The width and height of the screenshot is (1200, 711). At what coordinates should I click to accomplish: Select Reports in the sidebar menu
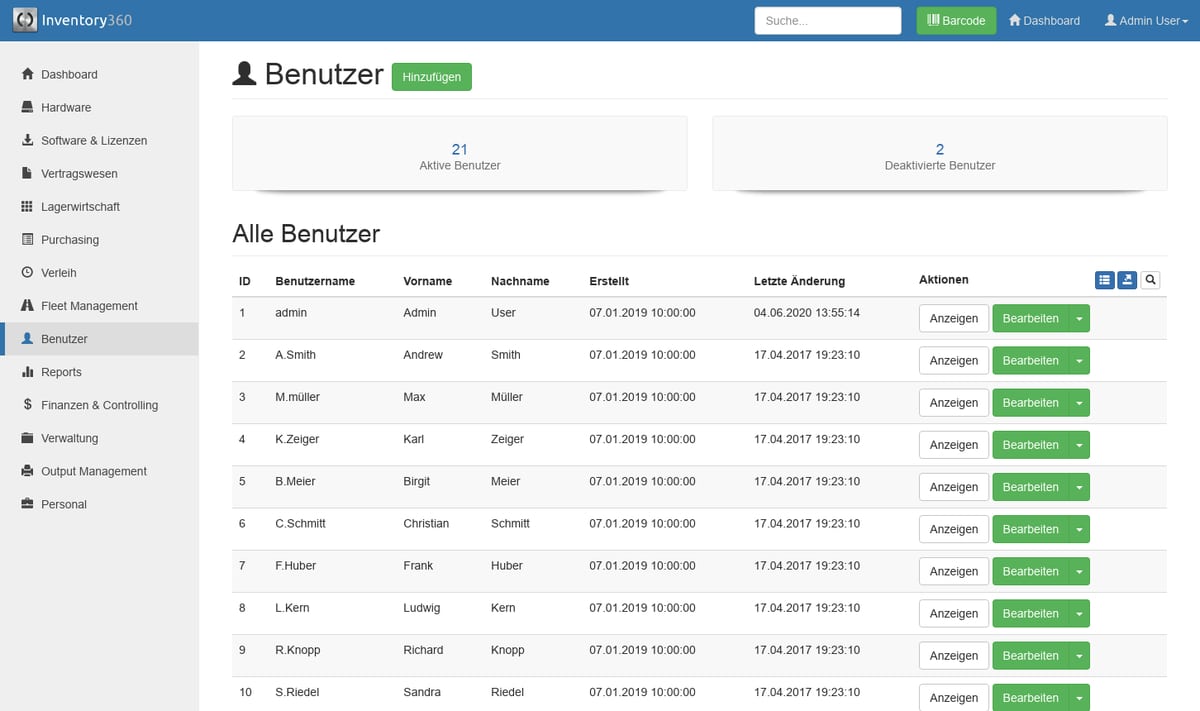pos(61,372)
